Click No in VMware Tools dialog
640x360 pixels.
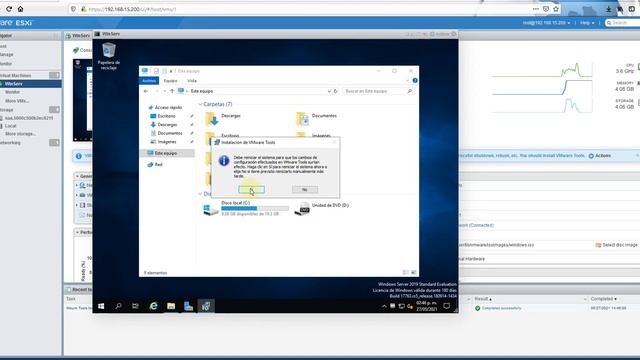coord(305,189)
